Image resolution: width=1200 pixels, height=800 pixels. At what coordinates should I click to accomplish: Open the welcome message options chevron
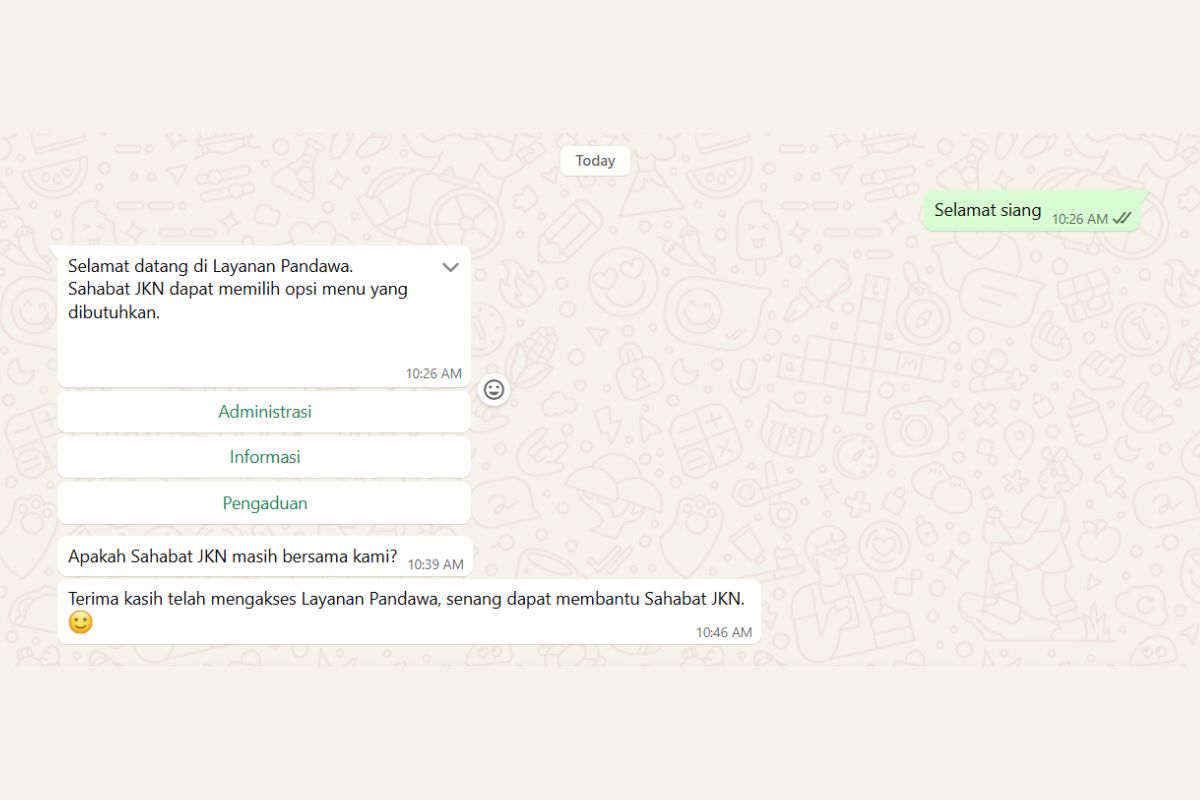[450, 267]
